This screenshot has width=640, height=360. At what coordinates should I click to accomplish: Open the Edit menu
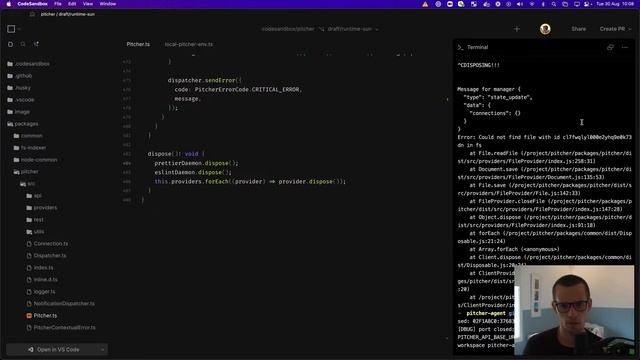[x=72, y=4]
